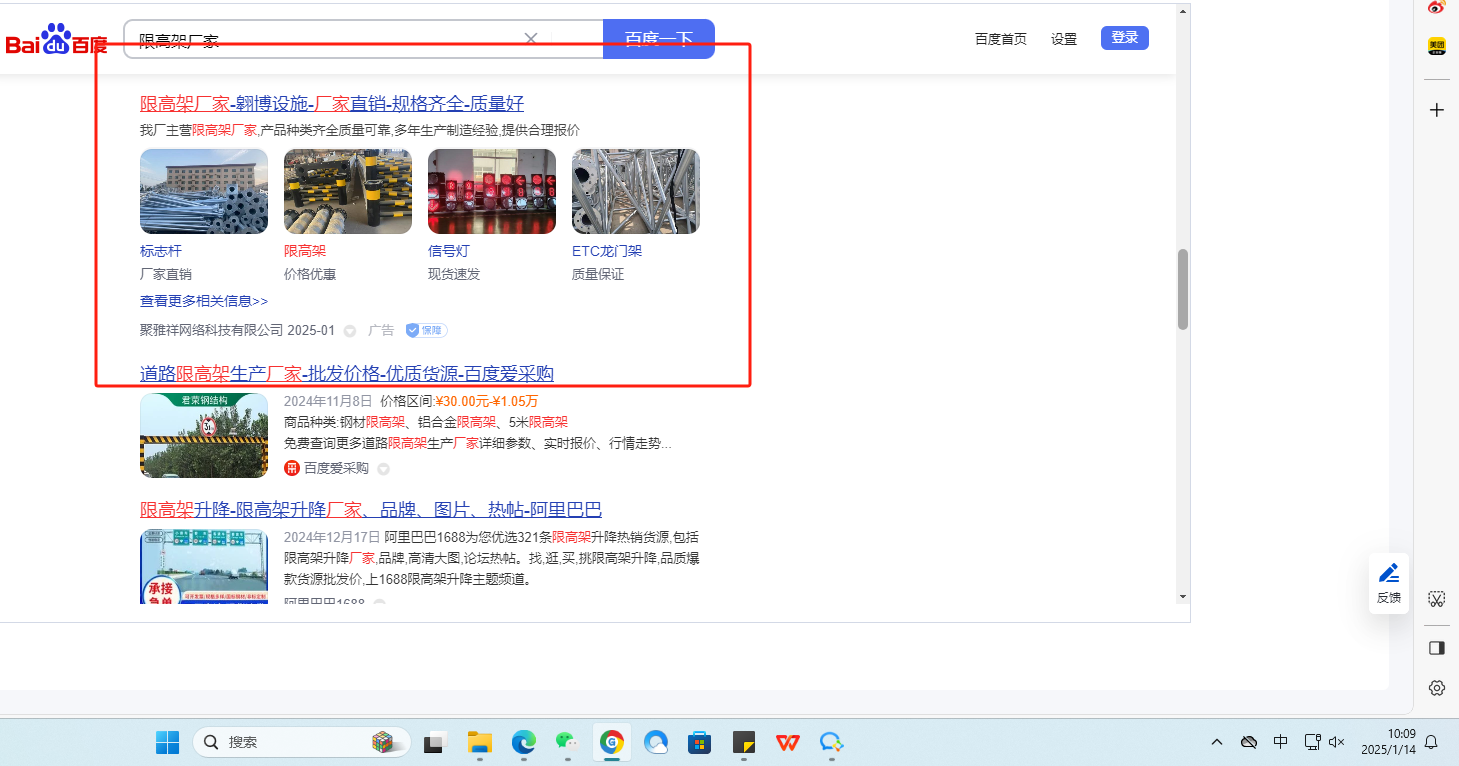Toggle the muted volume icon in tray
This screenshot has width=1459, height=766.
1336,742
